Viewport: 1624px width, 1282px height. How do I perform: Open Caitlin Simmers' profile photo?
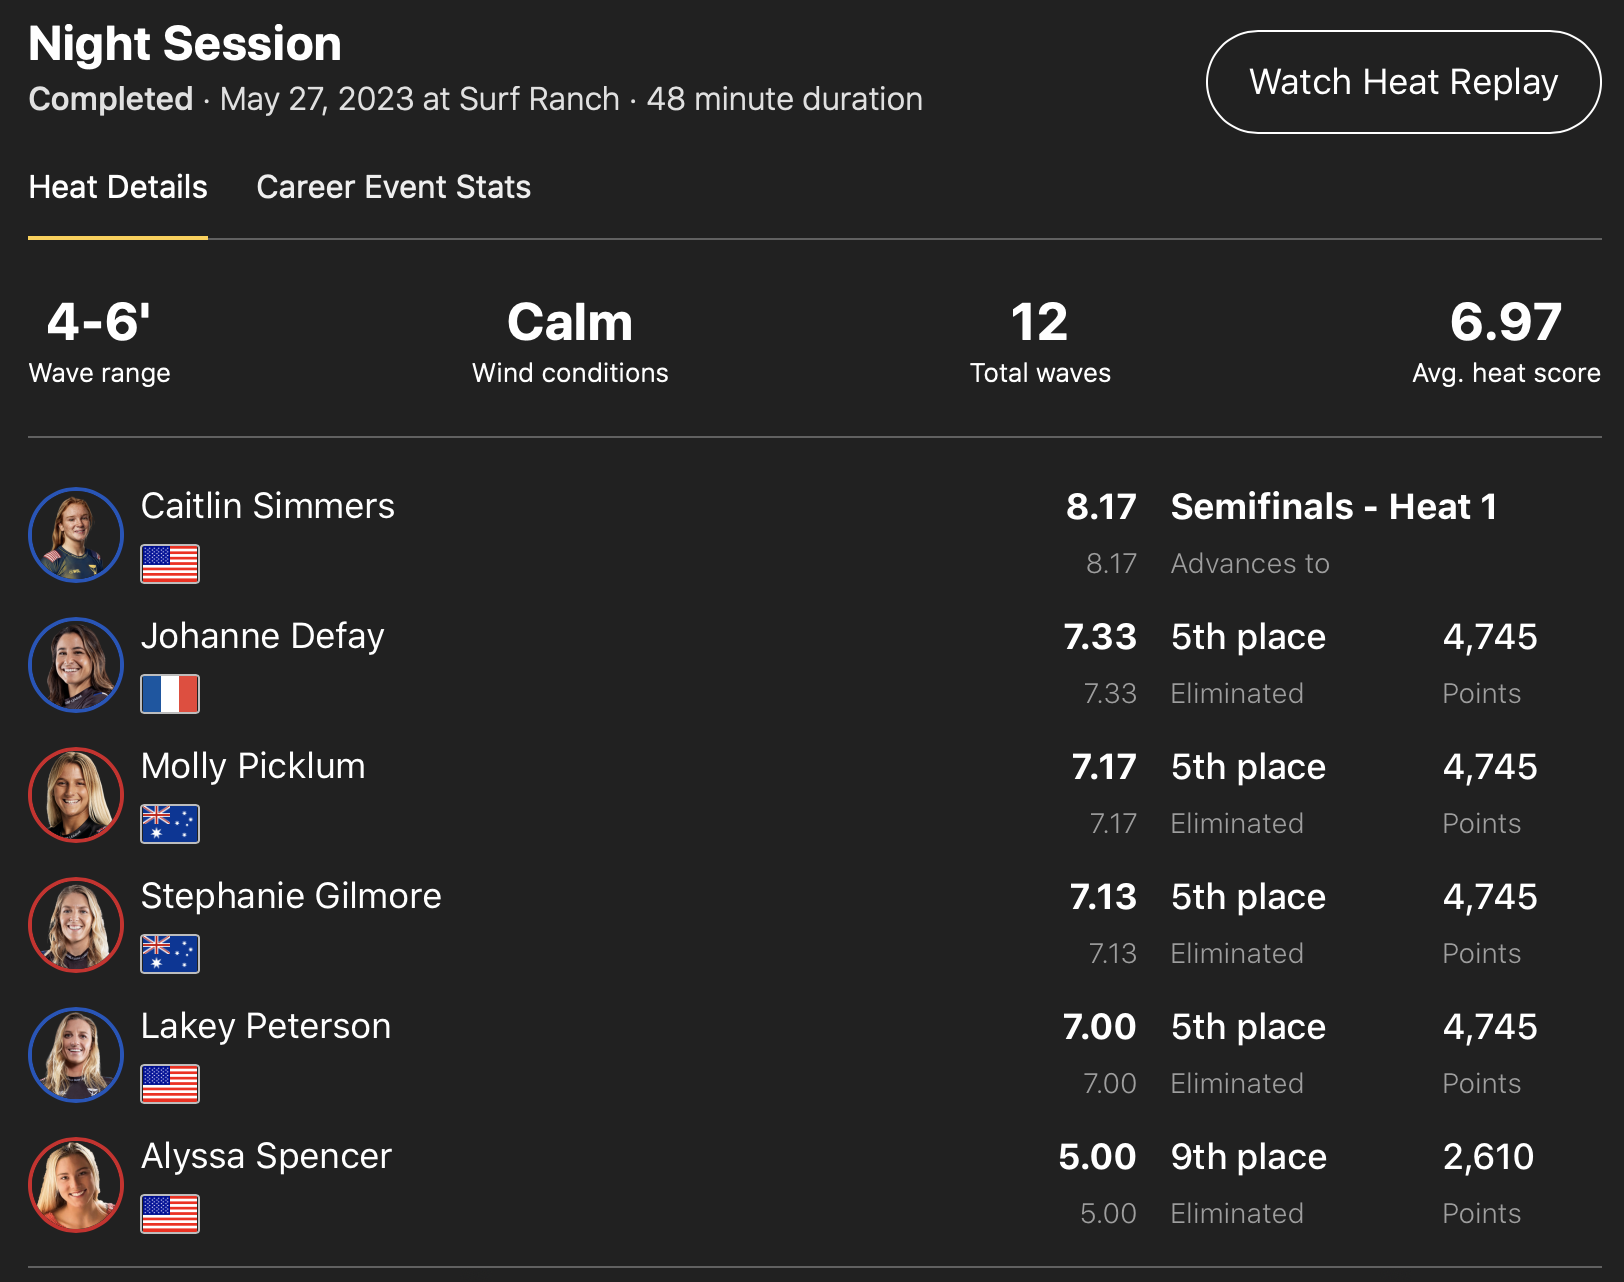tap(76, 535)
